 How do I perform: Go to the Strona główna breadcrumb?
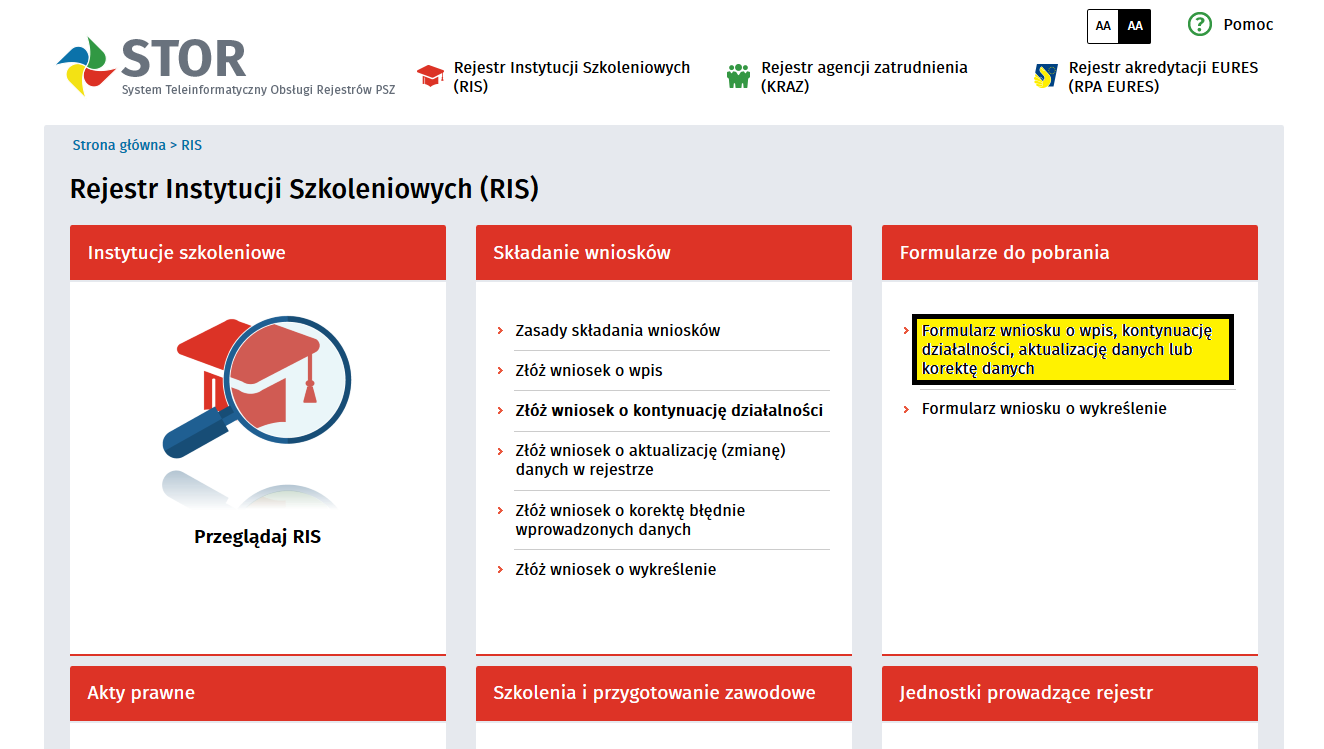pyautogui.click(x=119, y=145)
